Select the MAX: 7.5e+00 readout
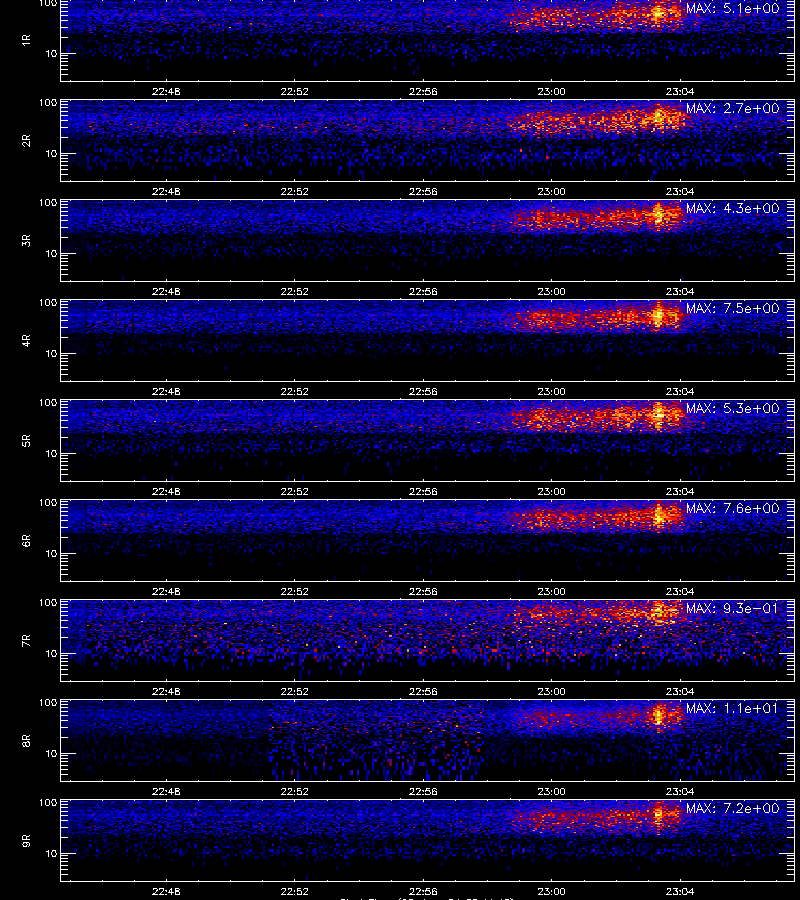800x900 pixels. (732, 308)
